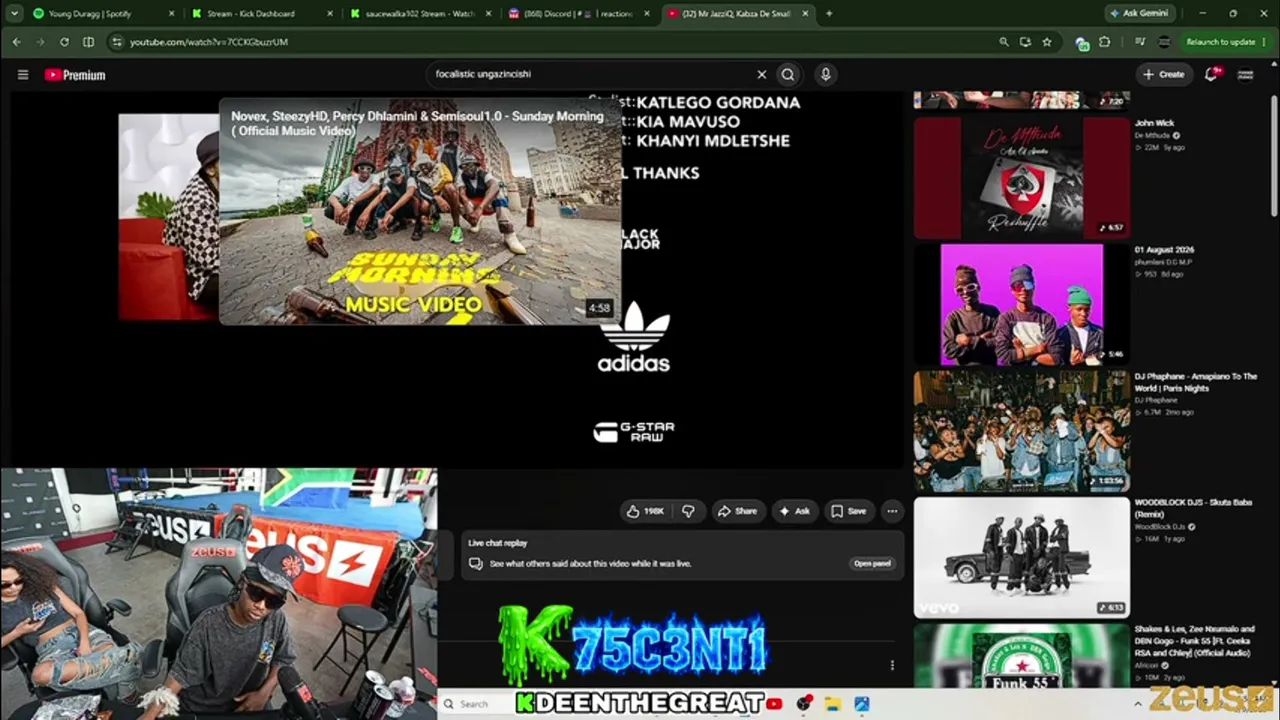Screen dimensions: 1280x720
Task: Open Funk 55 video thumbnail
Action: coord(1021,655)
